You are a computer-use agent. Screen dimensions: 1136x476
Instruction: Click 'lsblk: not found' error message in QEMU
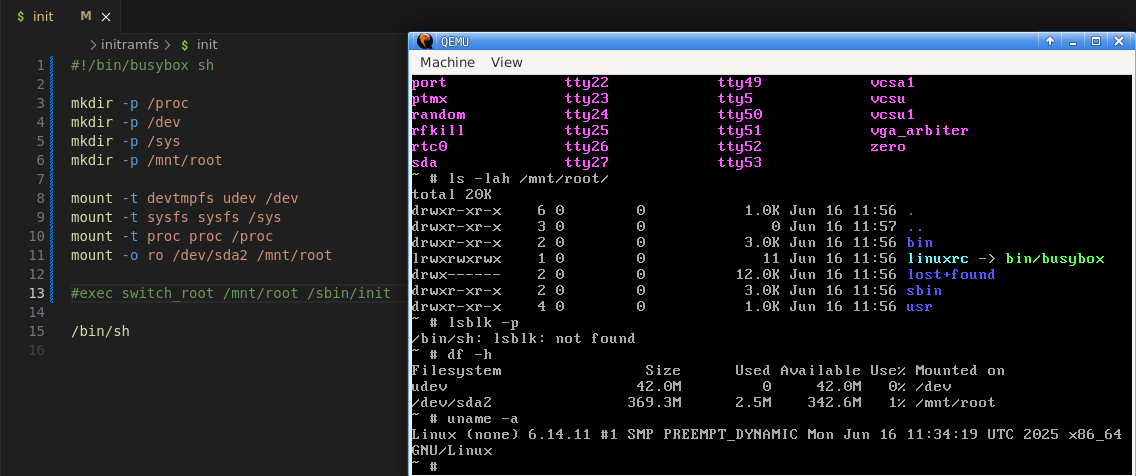click(564, 338)
